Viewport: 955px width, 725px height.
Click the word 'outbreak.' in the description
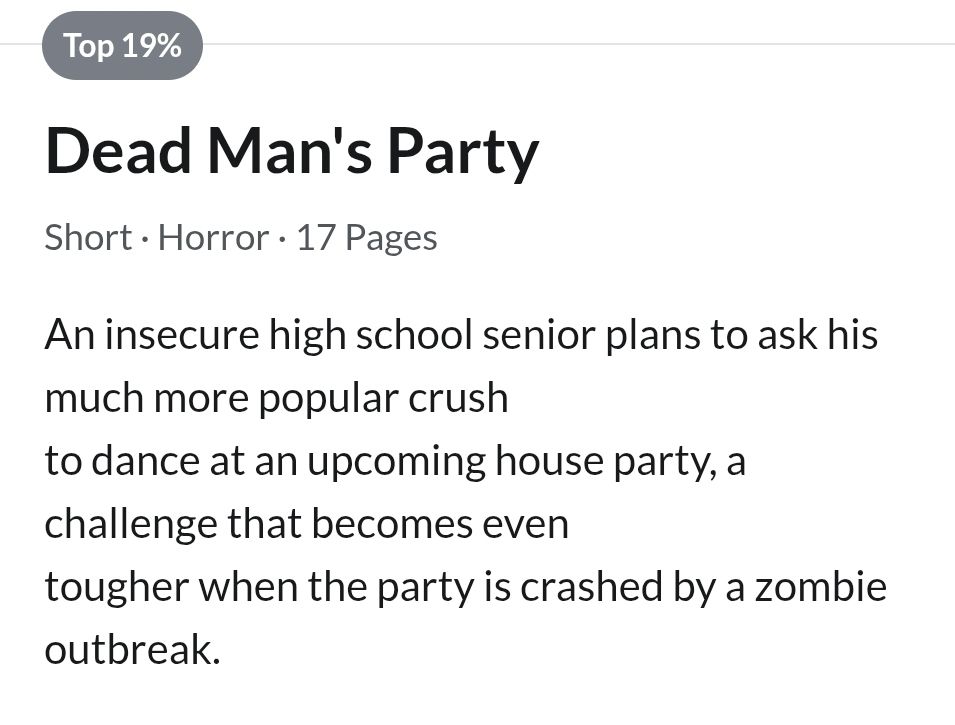131,650
